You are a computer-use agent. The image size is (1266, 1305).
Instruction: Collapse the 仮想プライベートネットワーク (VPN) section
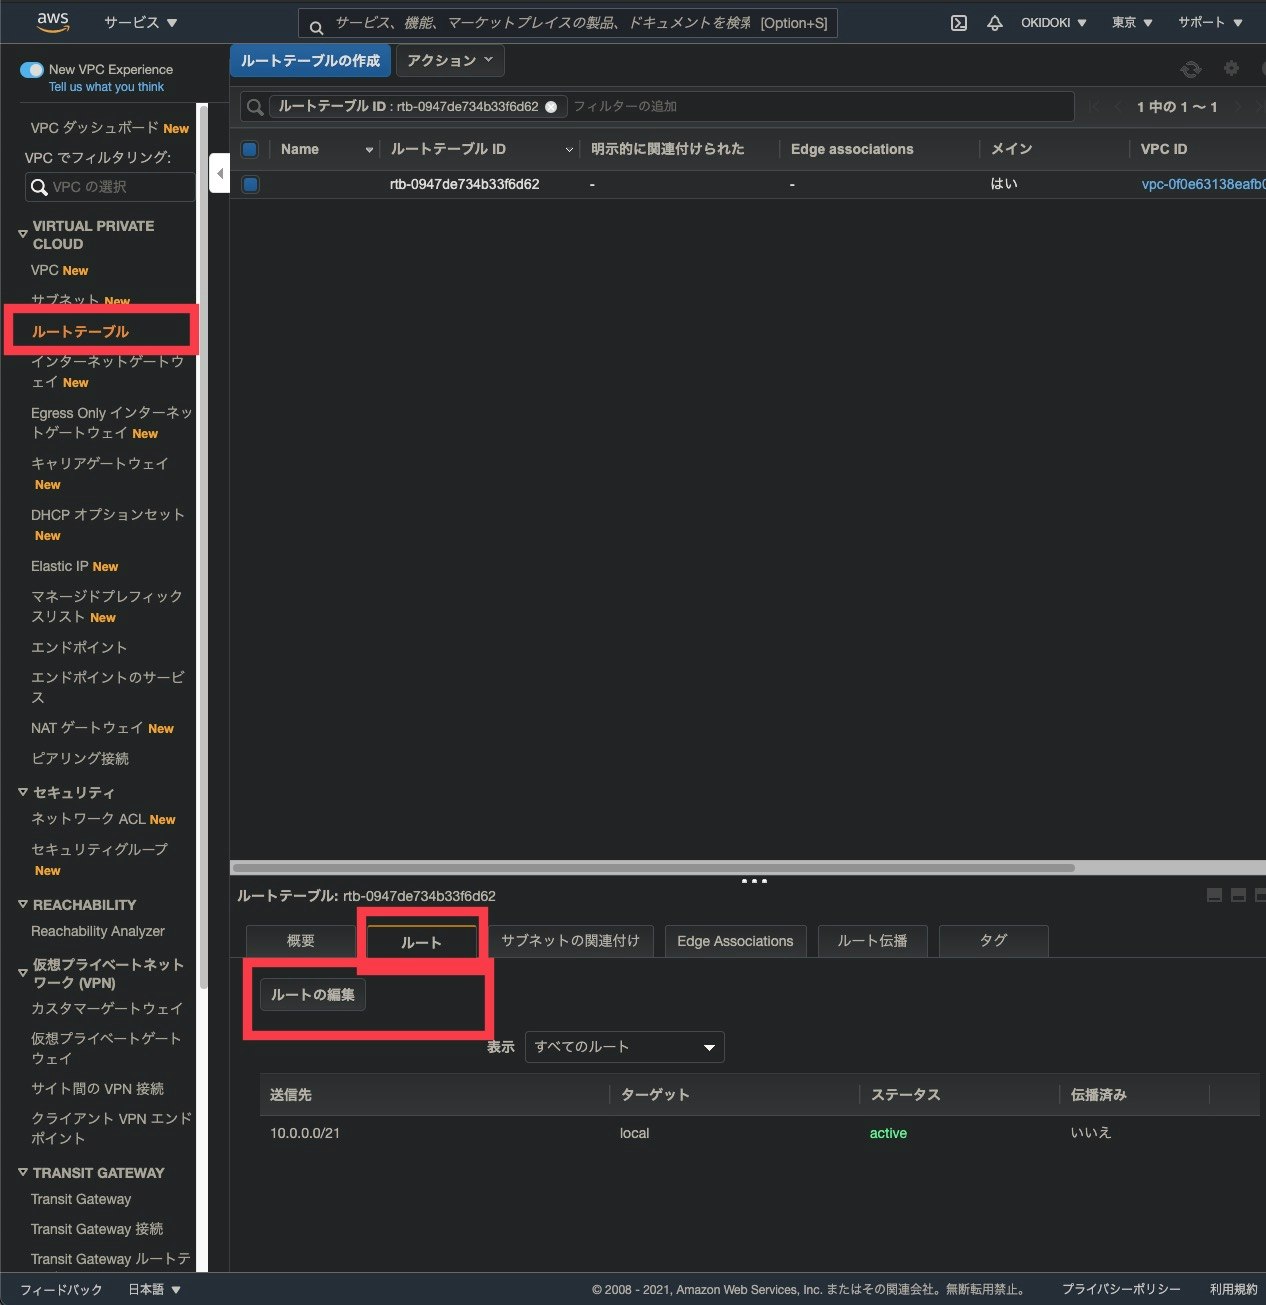click(23, 972)
